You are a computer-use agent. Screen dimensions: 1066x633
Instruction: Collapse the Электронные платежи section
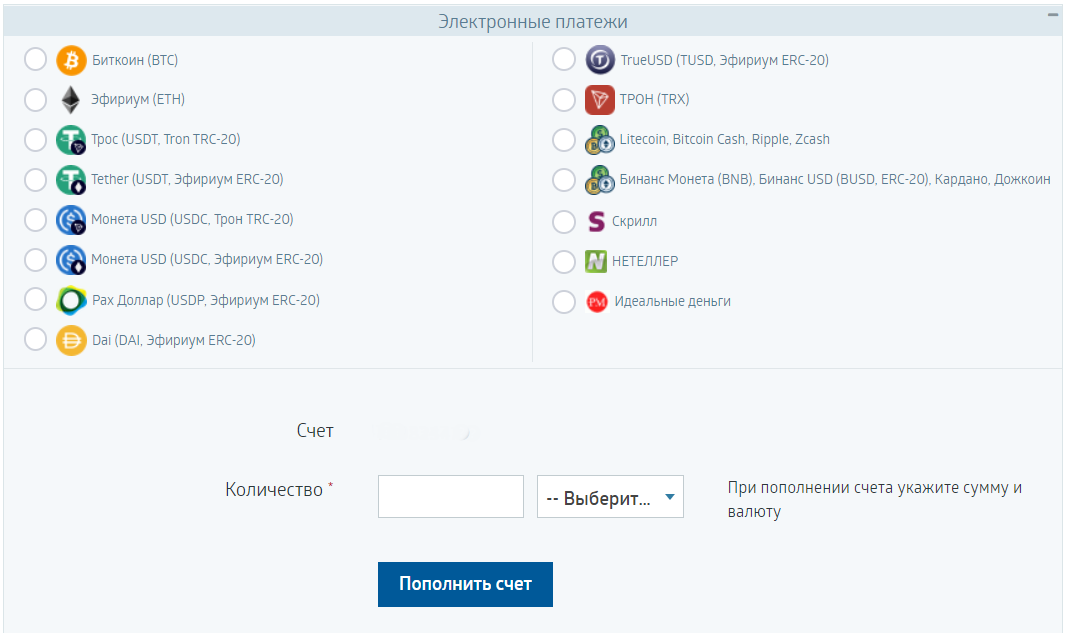1052,14
